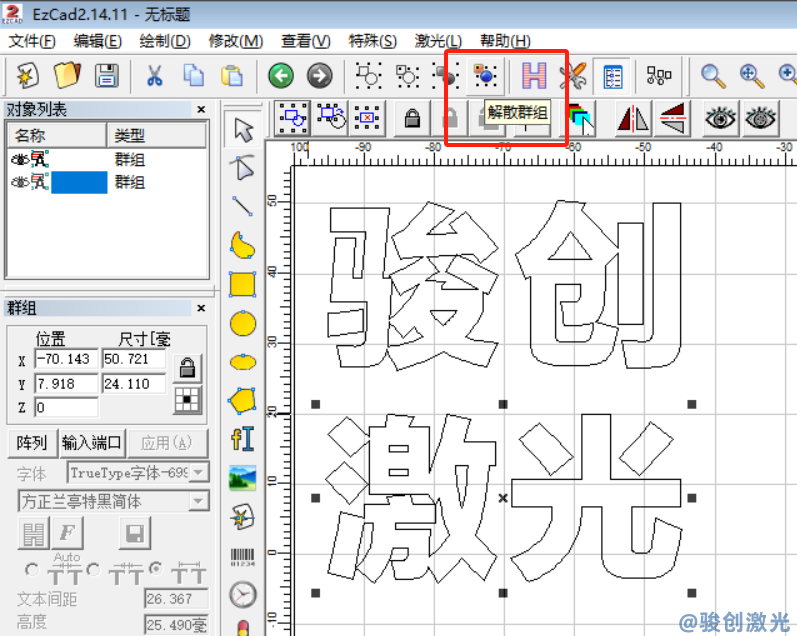Image resolution: width=797 pixels, height=636 pixels.
Task: Create a new file with New icon
Action: click(27, 76)
